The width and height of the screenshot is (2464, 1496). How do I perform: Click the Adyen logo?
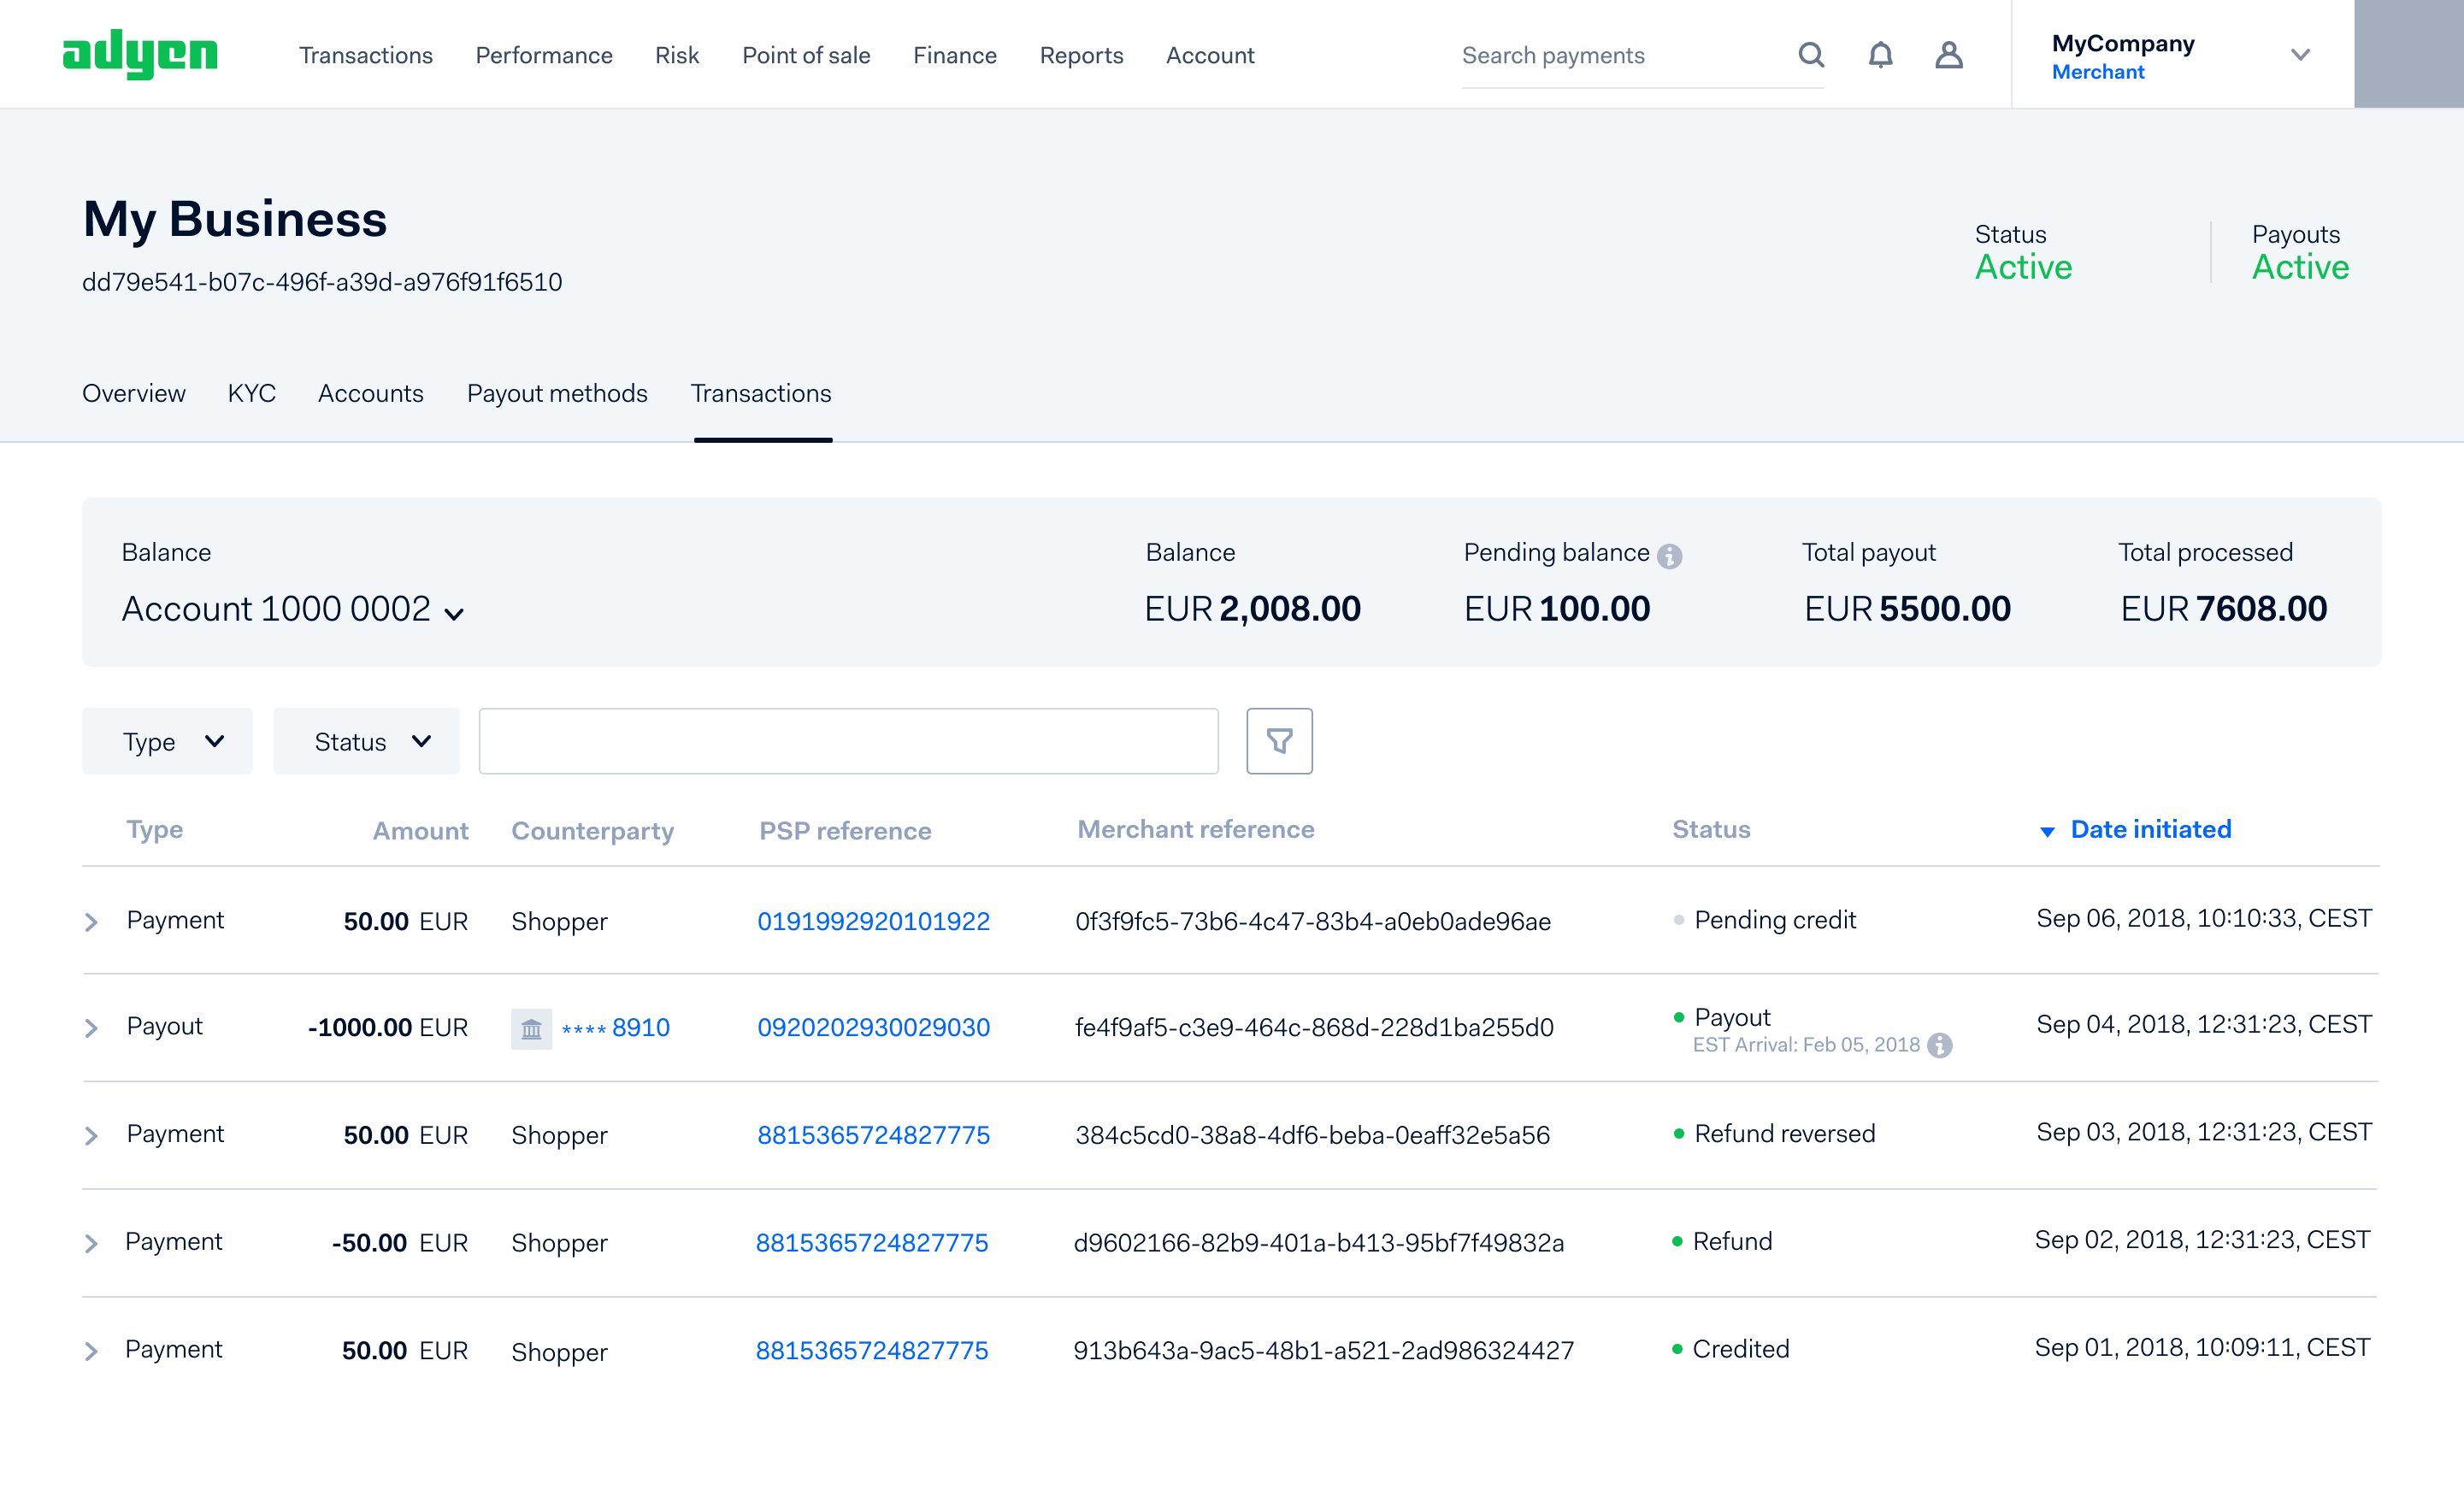[140, 54]
